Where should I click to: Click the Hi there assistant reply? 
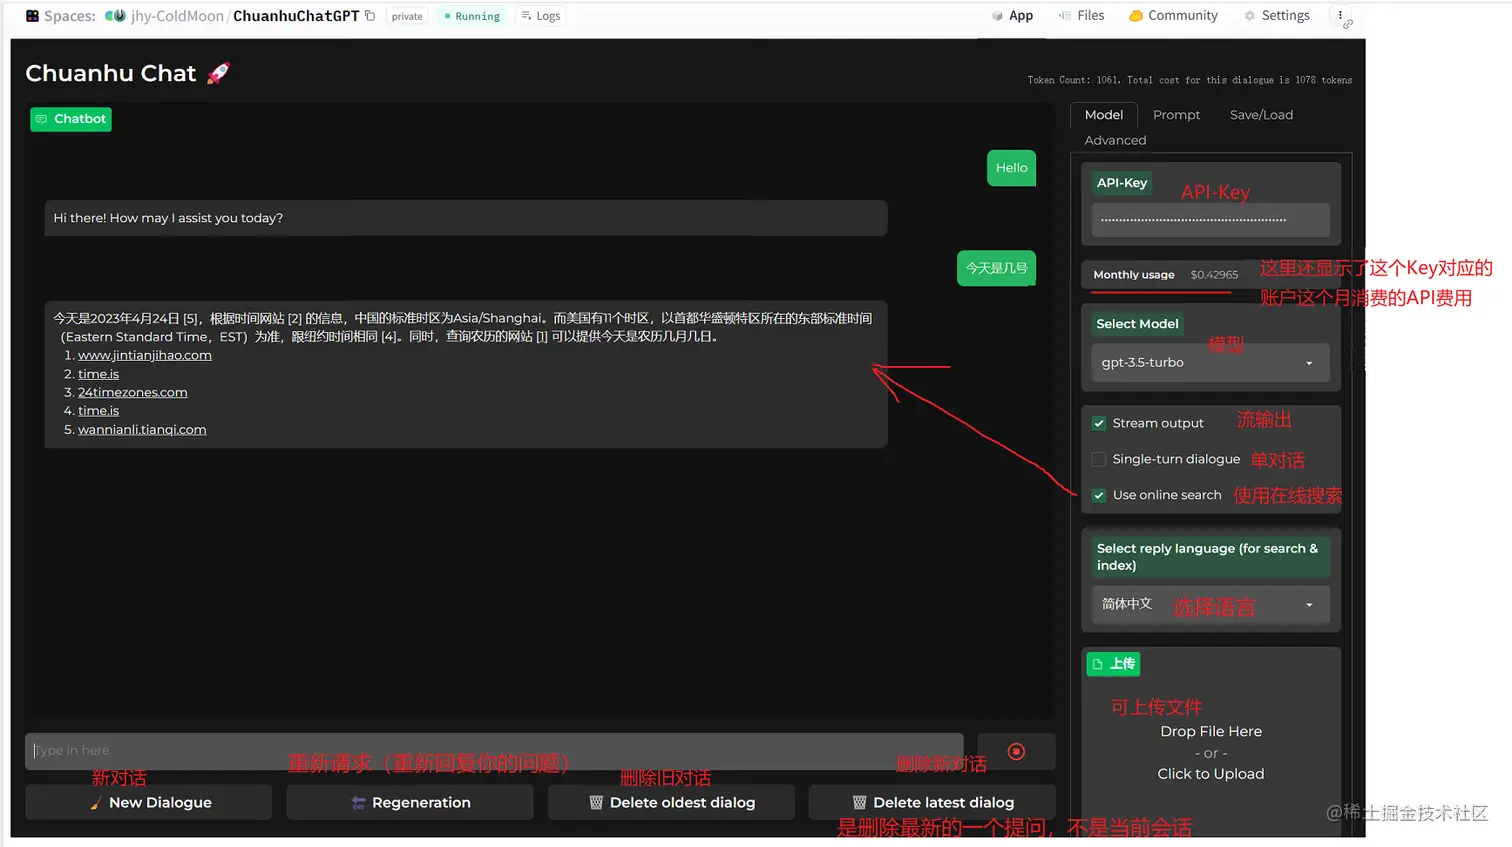(x=466, y=218)
